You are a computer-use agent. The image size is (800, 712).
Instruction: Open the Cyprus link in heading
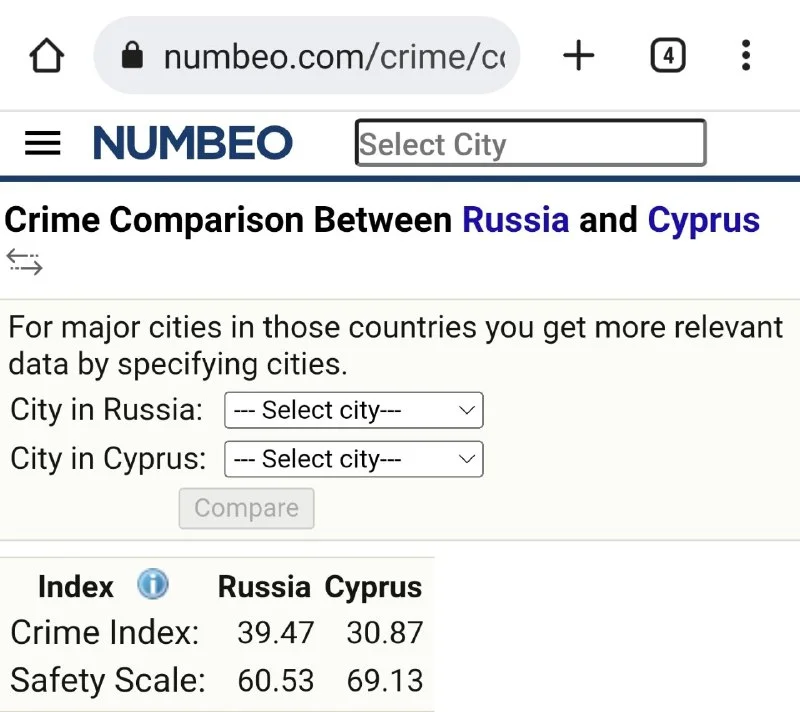tap(704, 220)
